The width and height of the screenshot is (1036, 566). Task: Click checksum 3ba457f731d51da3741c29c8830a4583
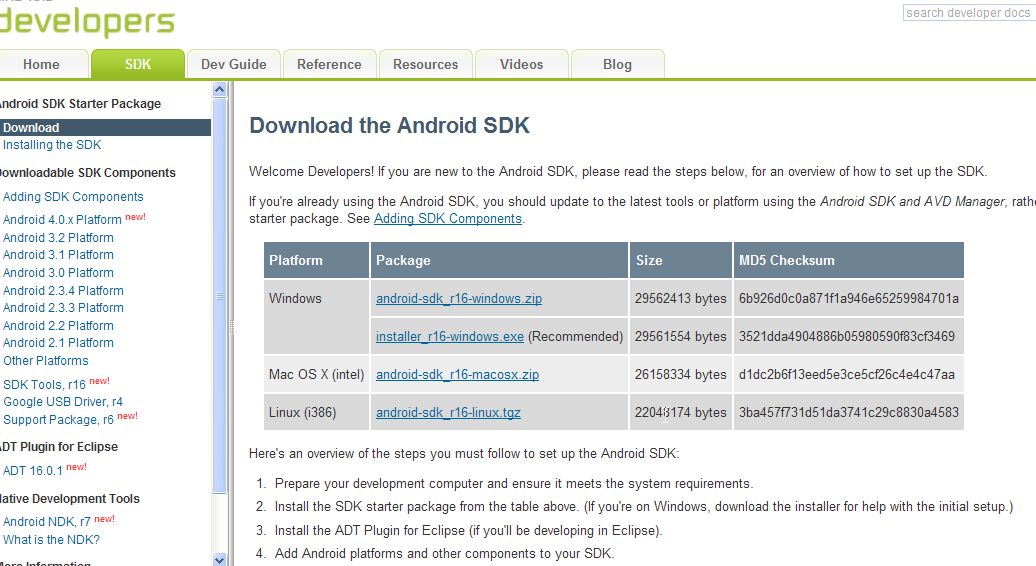click(848, 412)
